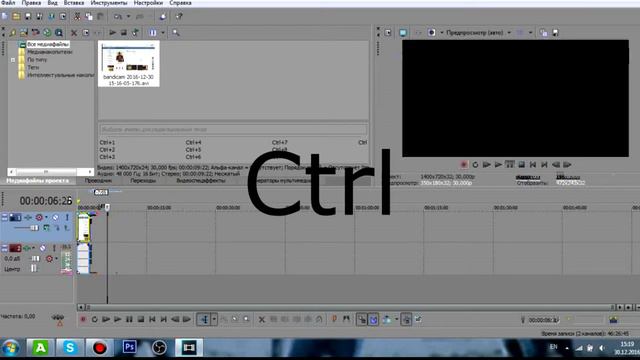
Task: Switch to the Проводник tab
Action: pos(98,180)
